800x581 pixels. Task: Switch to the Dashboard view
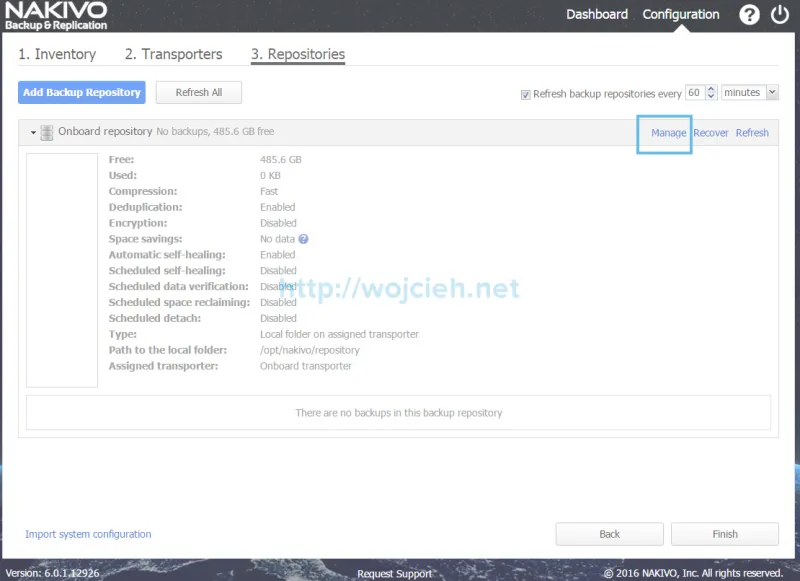tap(597, 14)
